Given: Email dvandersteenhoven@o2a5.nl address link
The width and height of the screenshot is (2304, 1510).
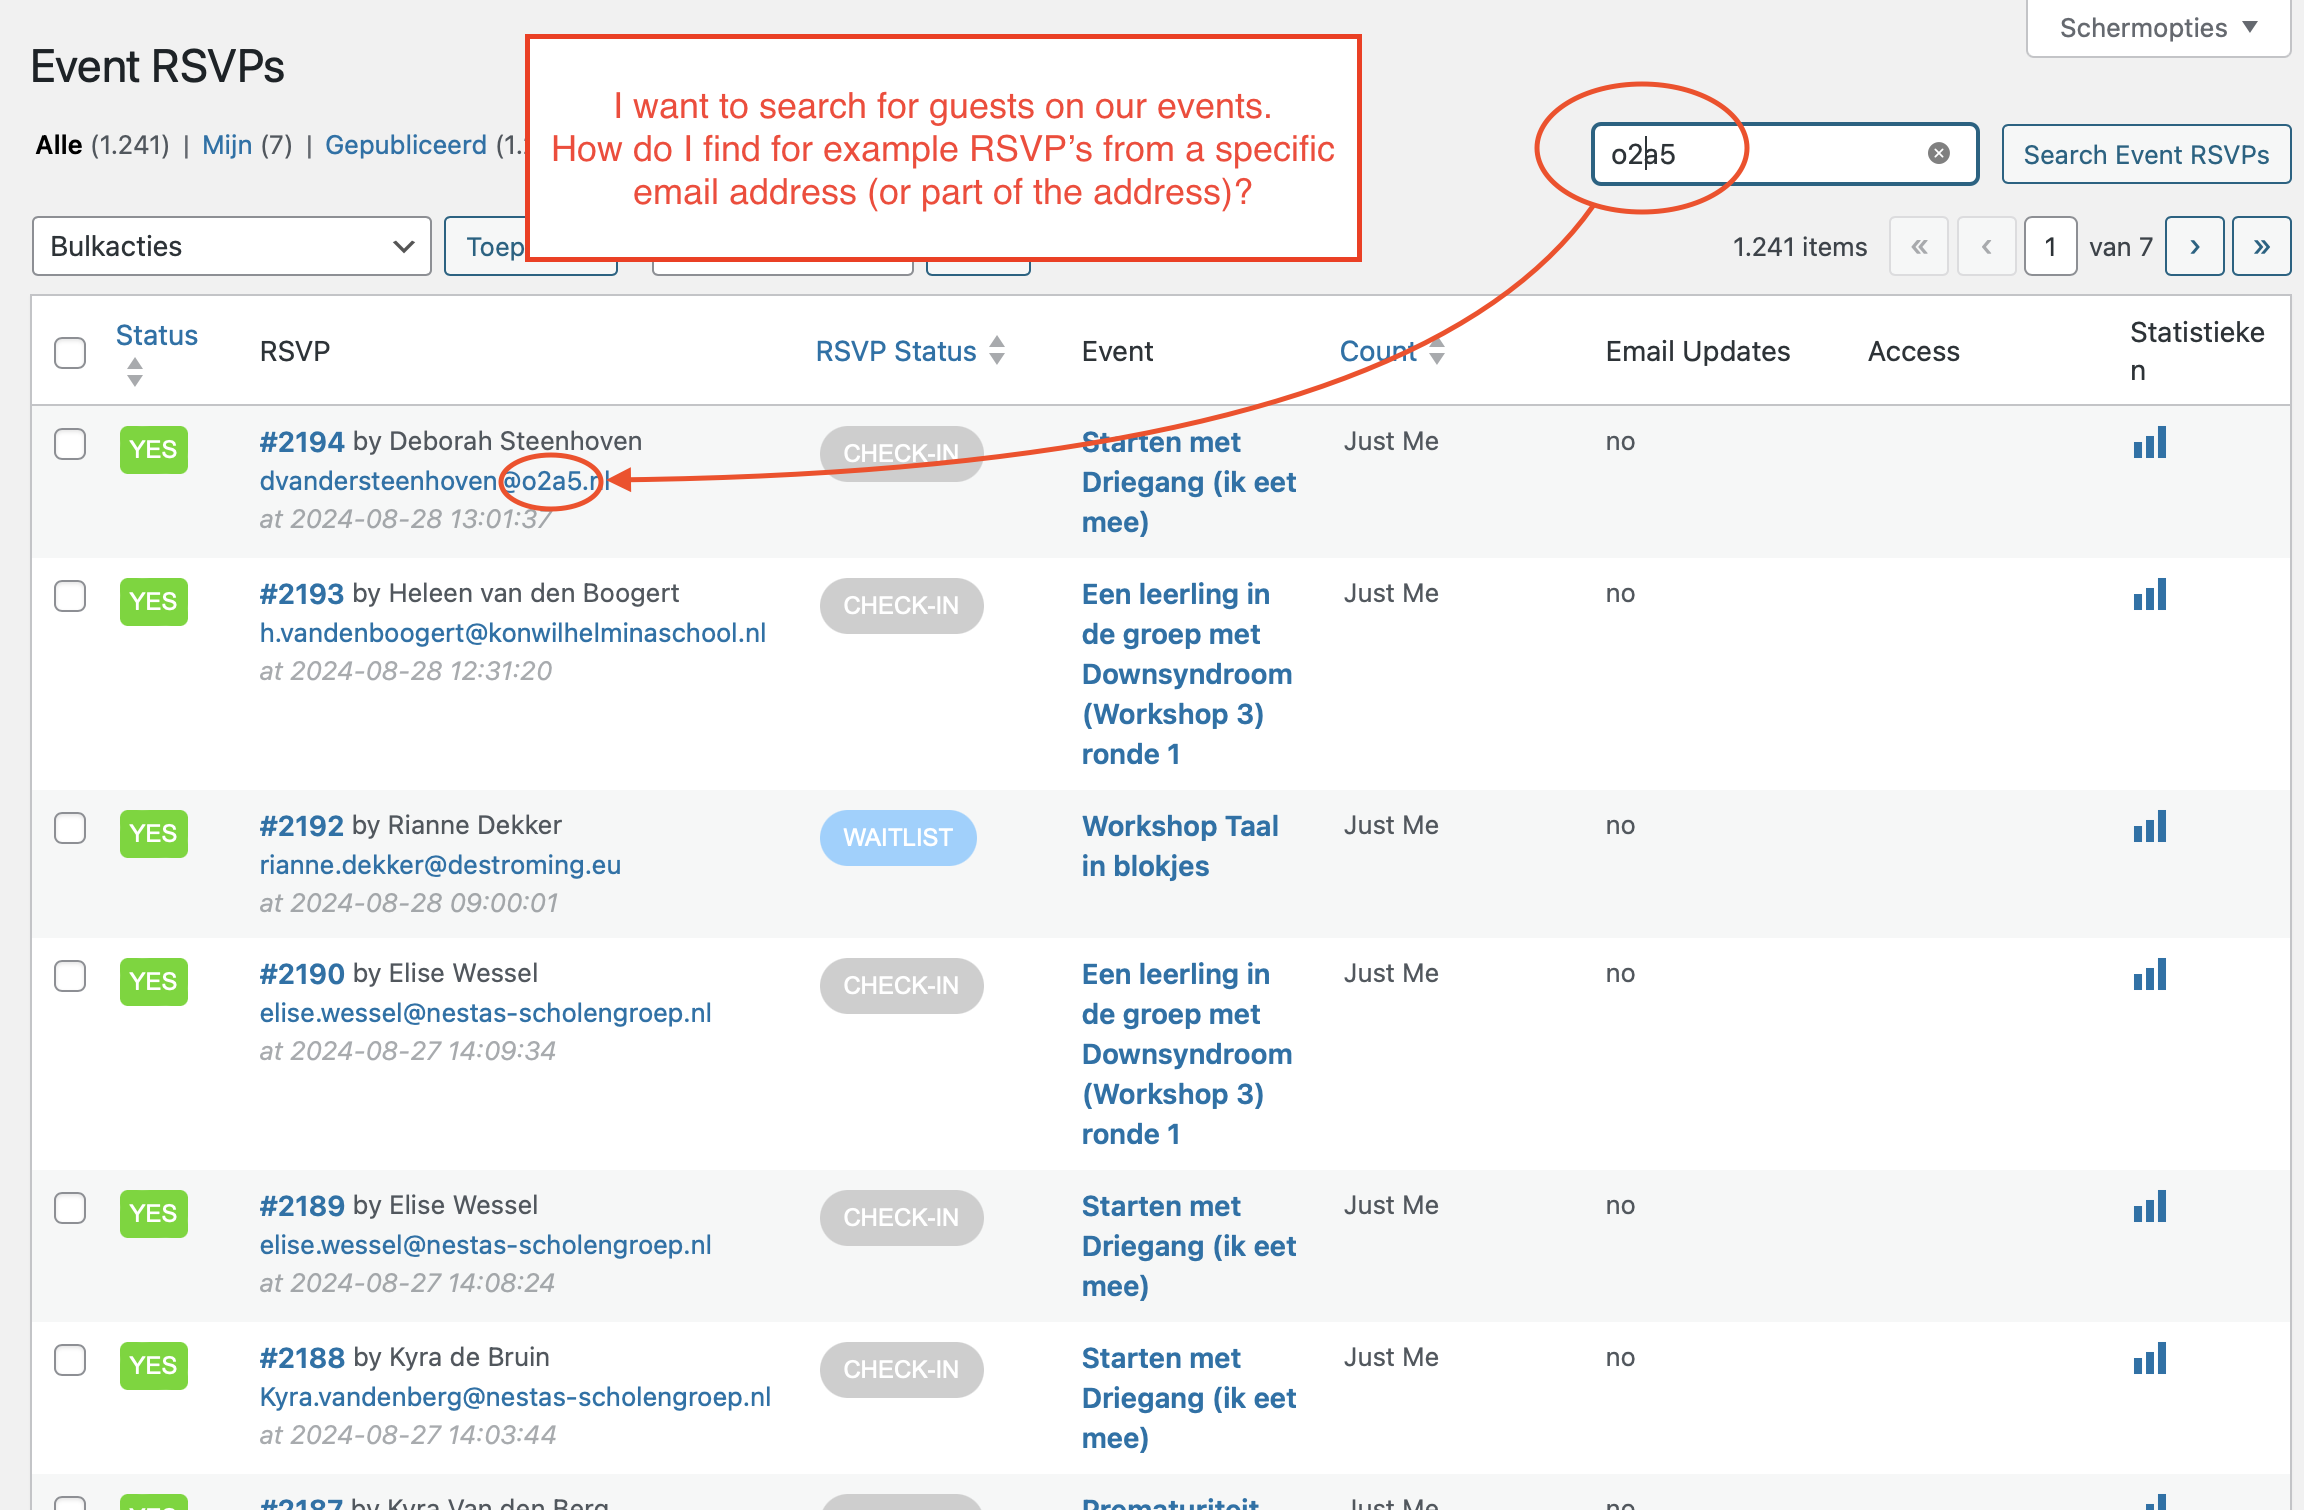Looking at the screenshot, I should coord(434,481).
